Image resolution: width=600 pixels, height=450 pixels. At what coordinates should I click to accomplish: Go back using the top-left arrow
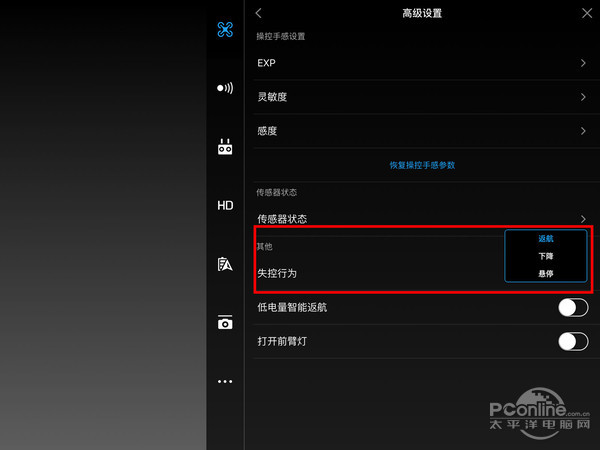tap(259, 13)
